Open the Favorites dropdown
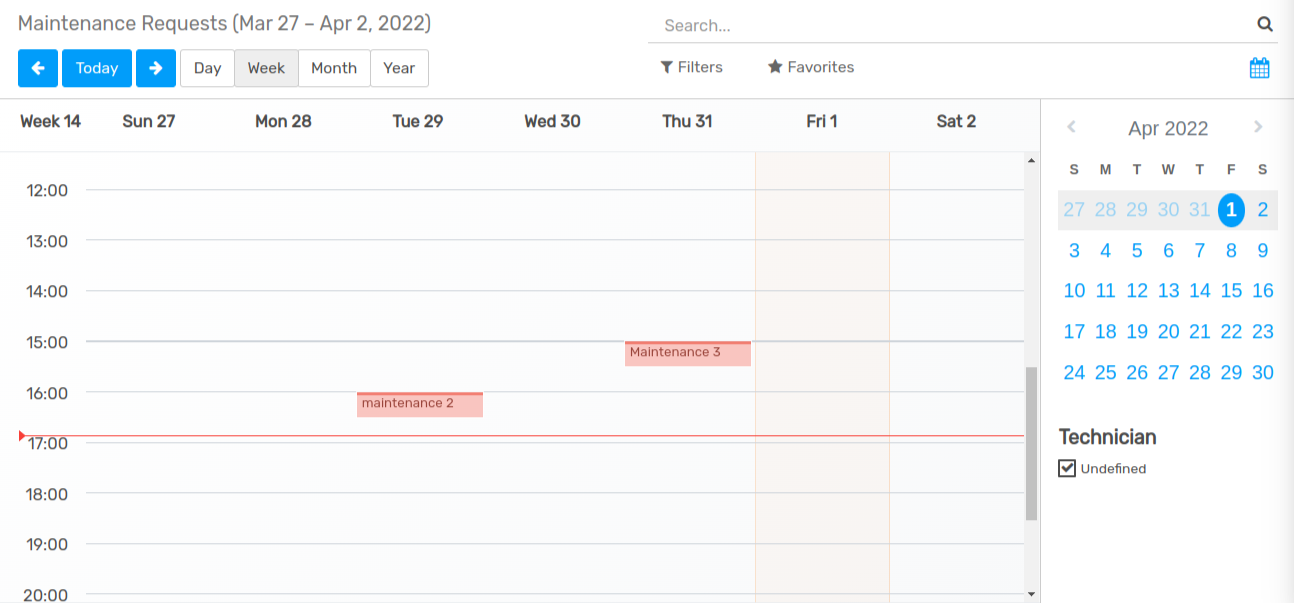The image size is (1294, 603). 810,67
